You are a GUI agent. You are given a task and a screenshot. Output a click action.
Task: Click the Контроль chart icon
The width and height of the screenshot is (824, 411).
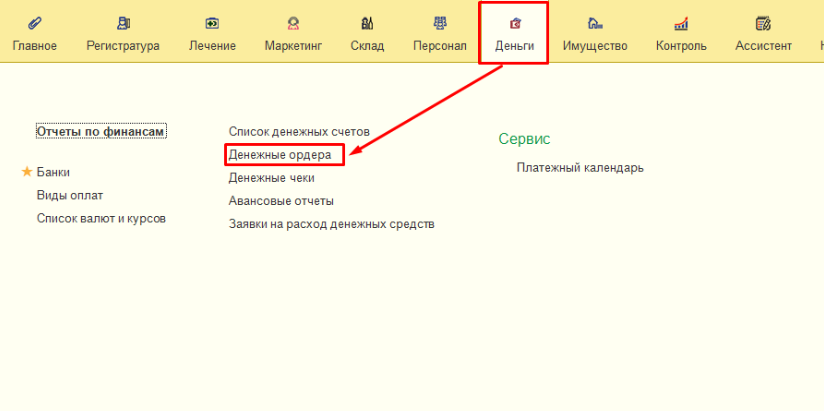click(681, 23)
